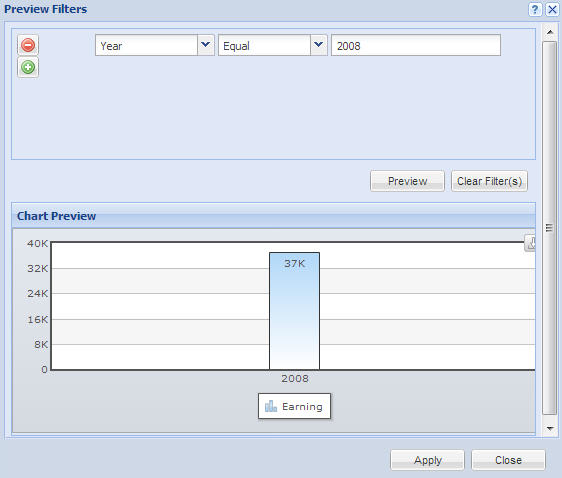Screen dimensions: 562x478
Task: Click the vertical scrollbar thumb
Action: click(x=549, y=228)
